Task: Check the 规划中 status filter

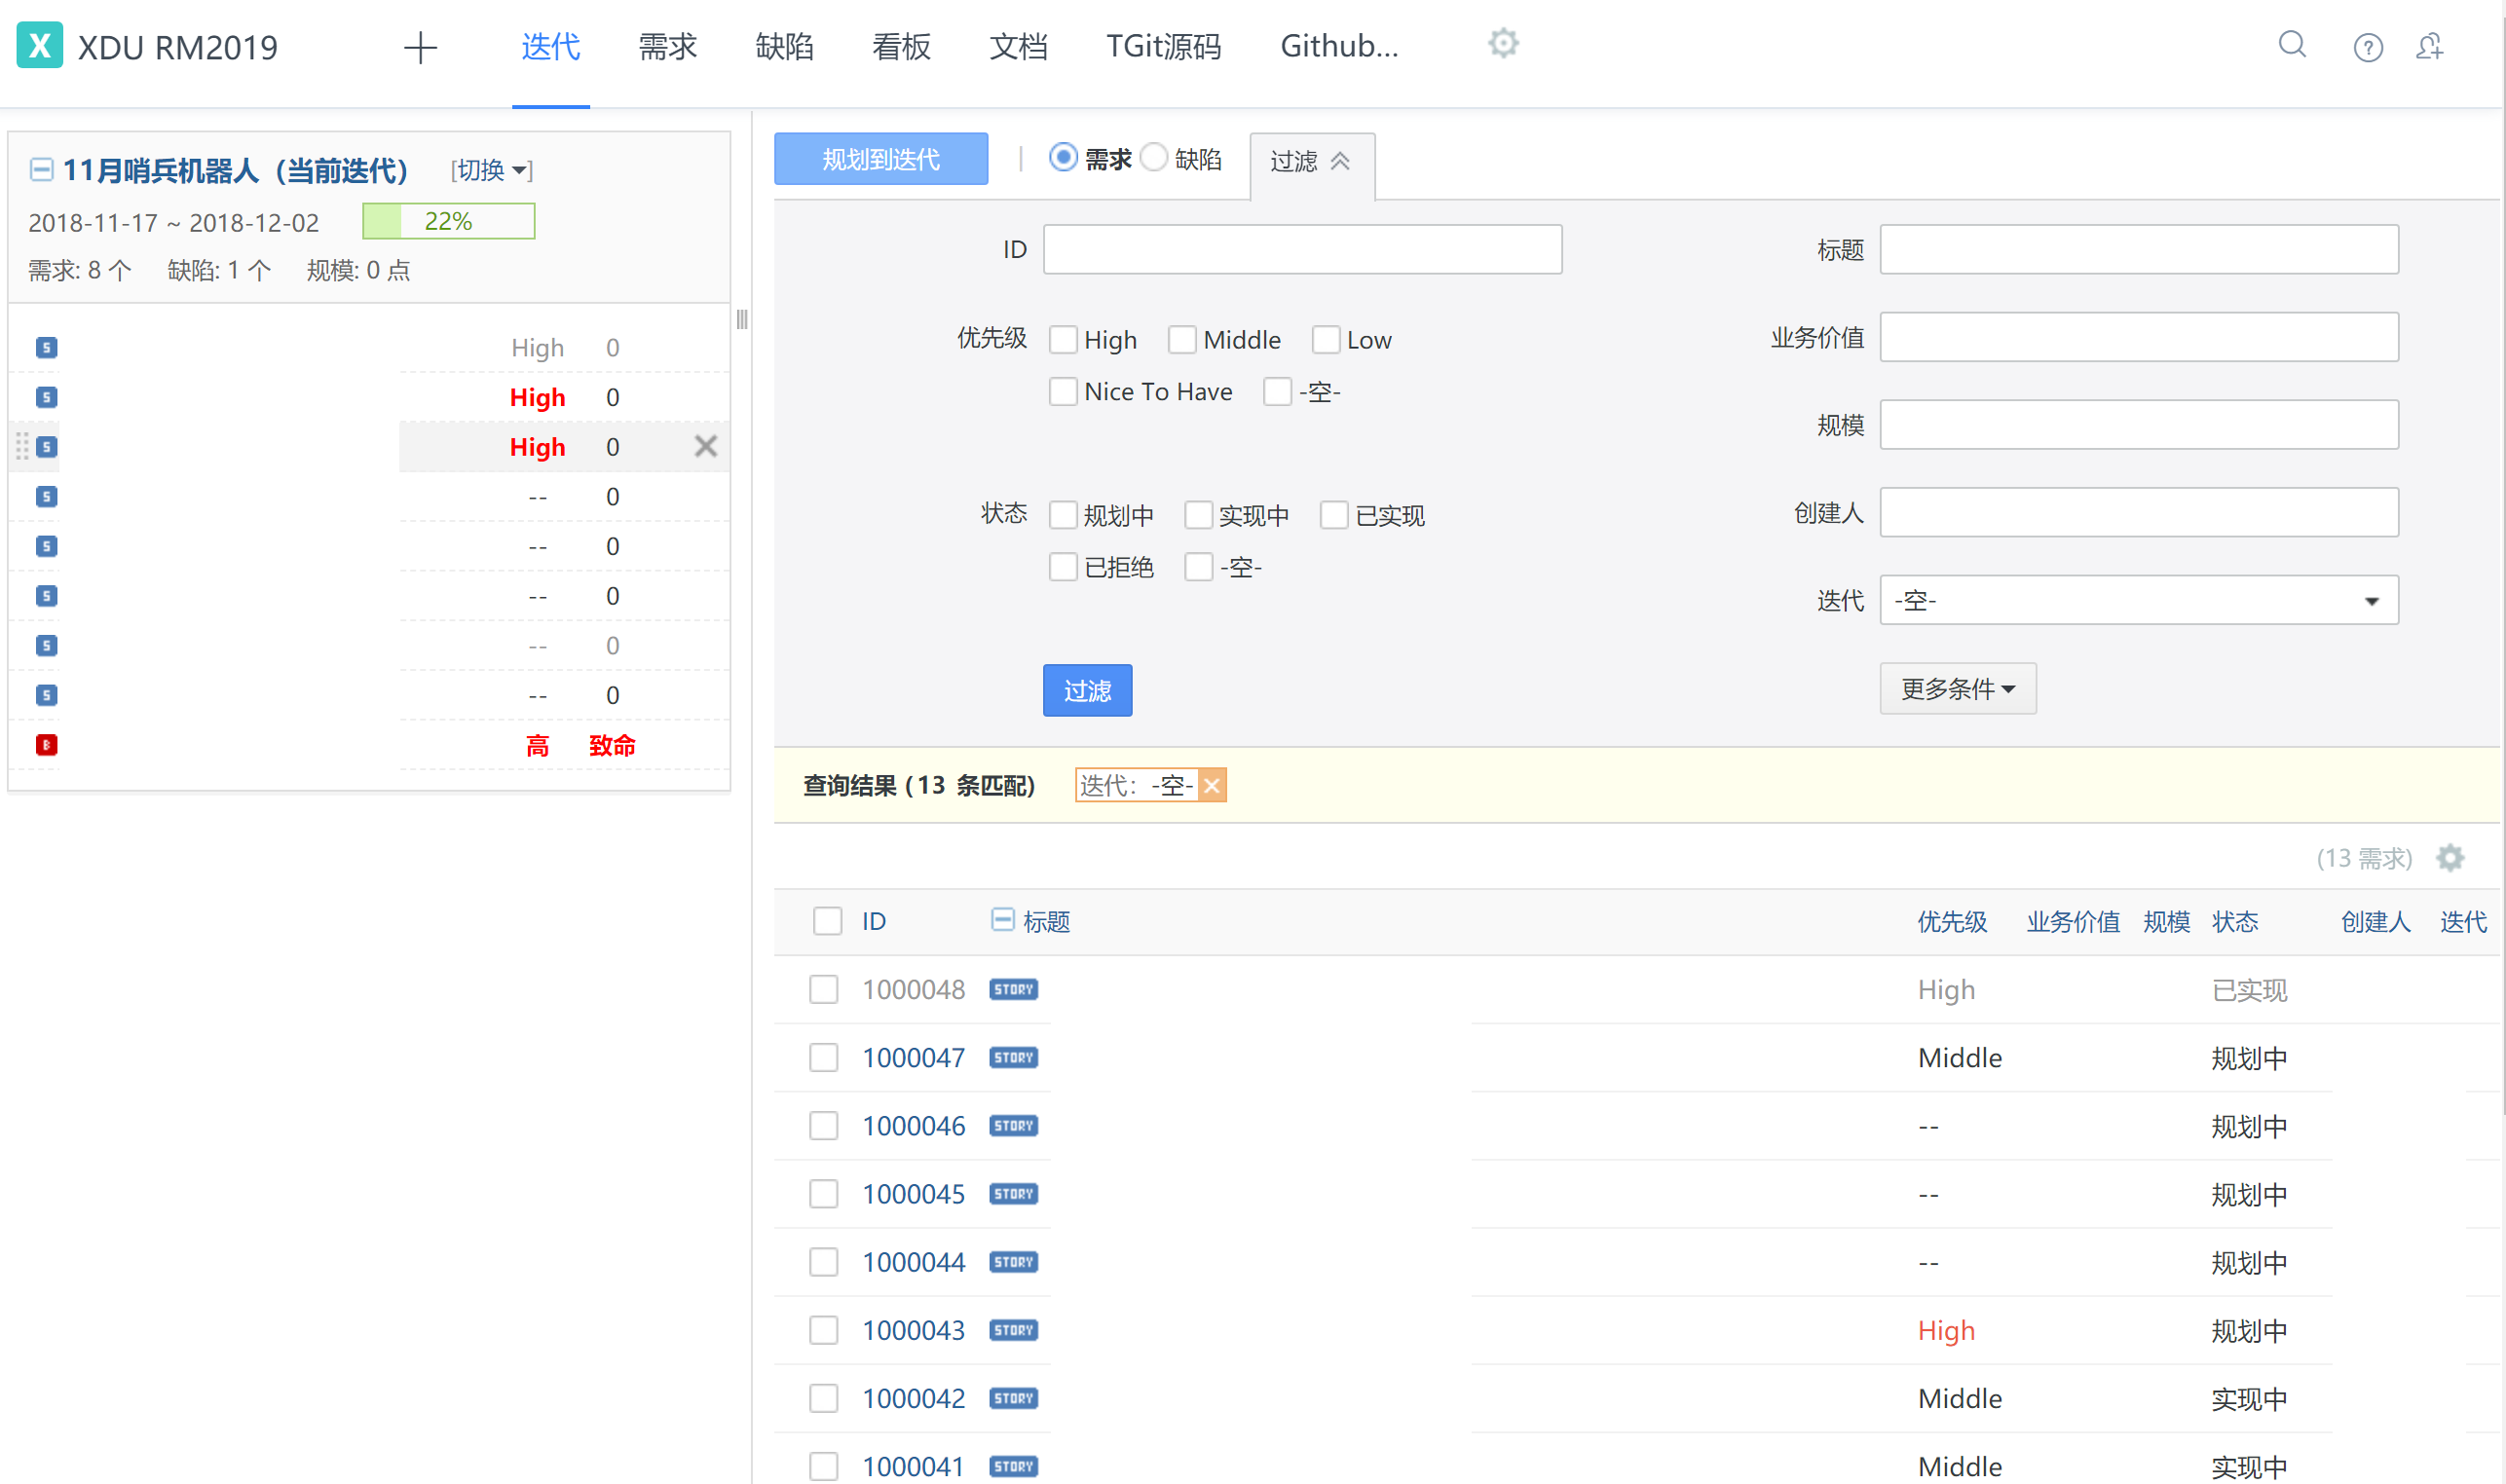Action: pos(1063,515)
